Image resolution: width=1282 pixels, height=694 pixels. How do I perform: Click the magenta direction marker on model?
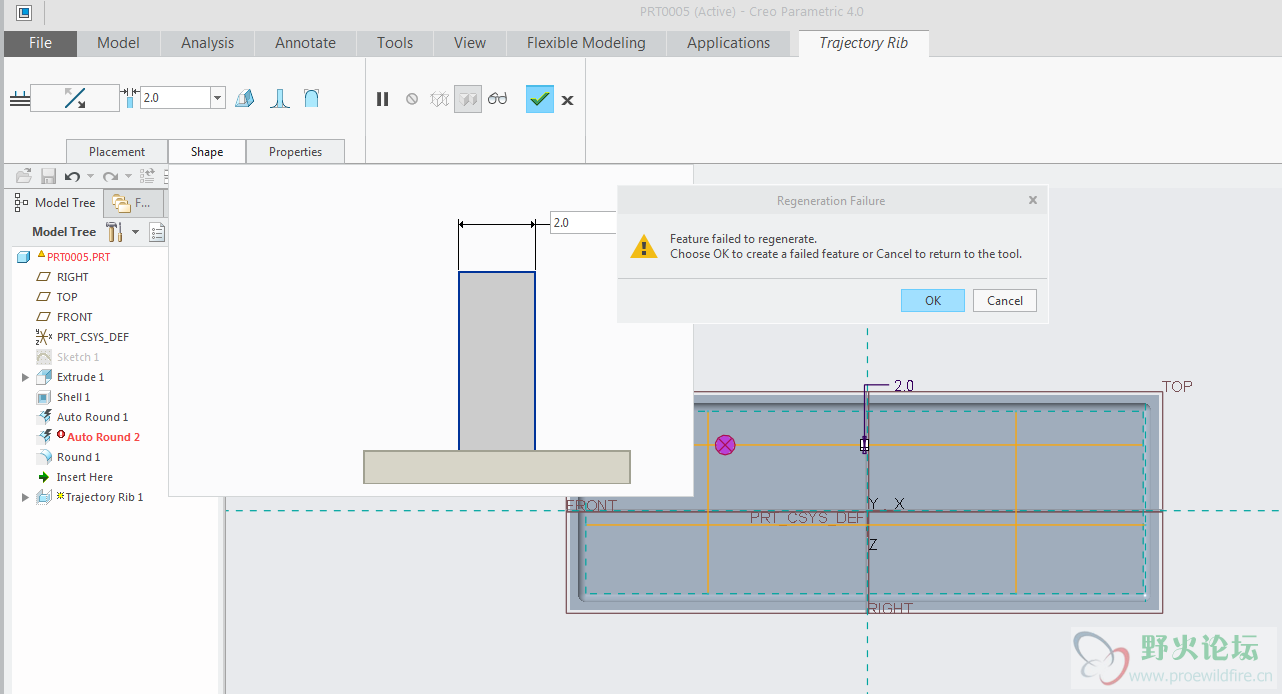725,445
